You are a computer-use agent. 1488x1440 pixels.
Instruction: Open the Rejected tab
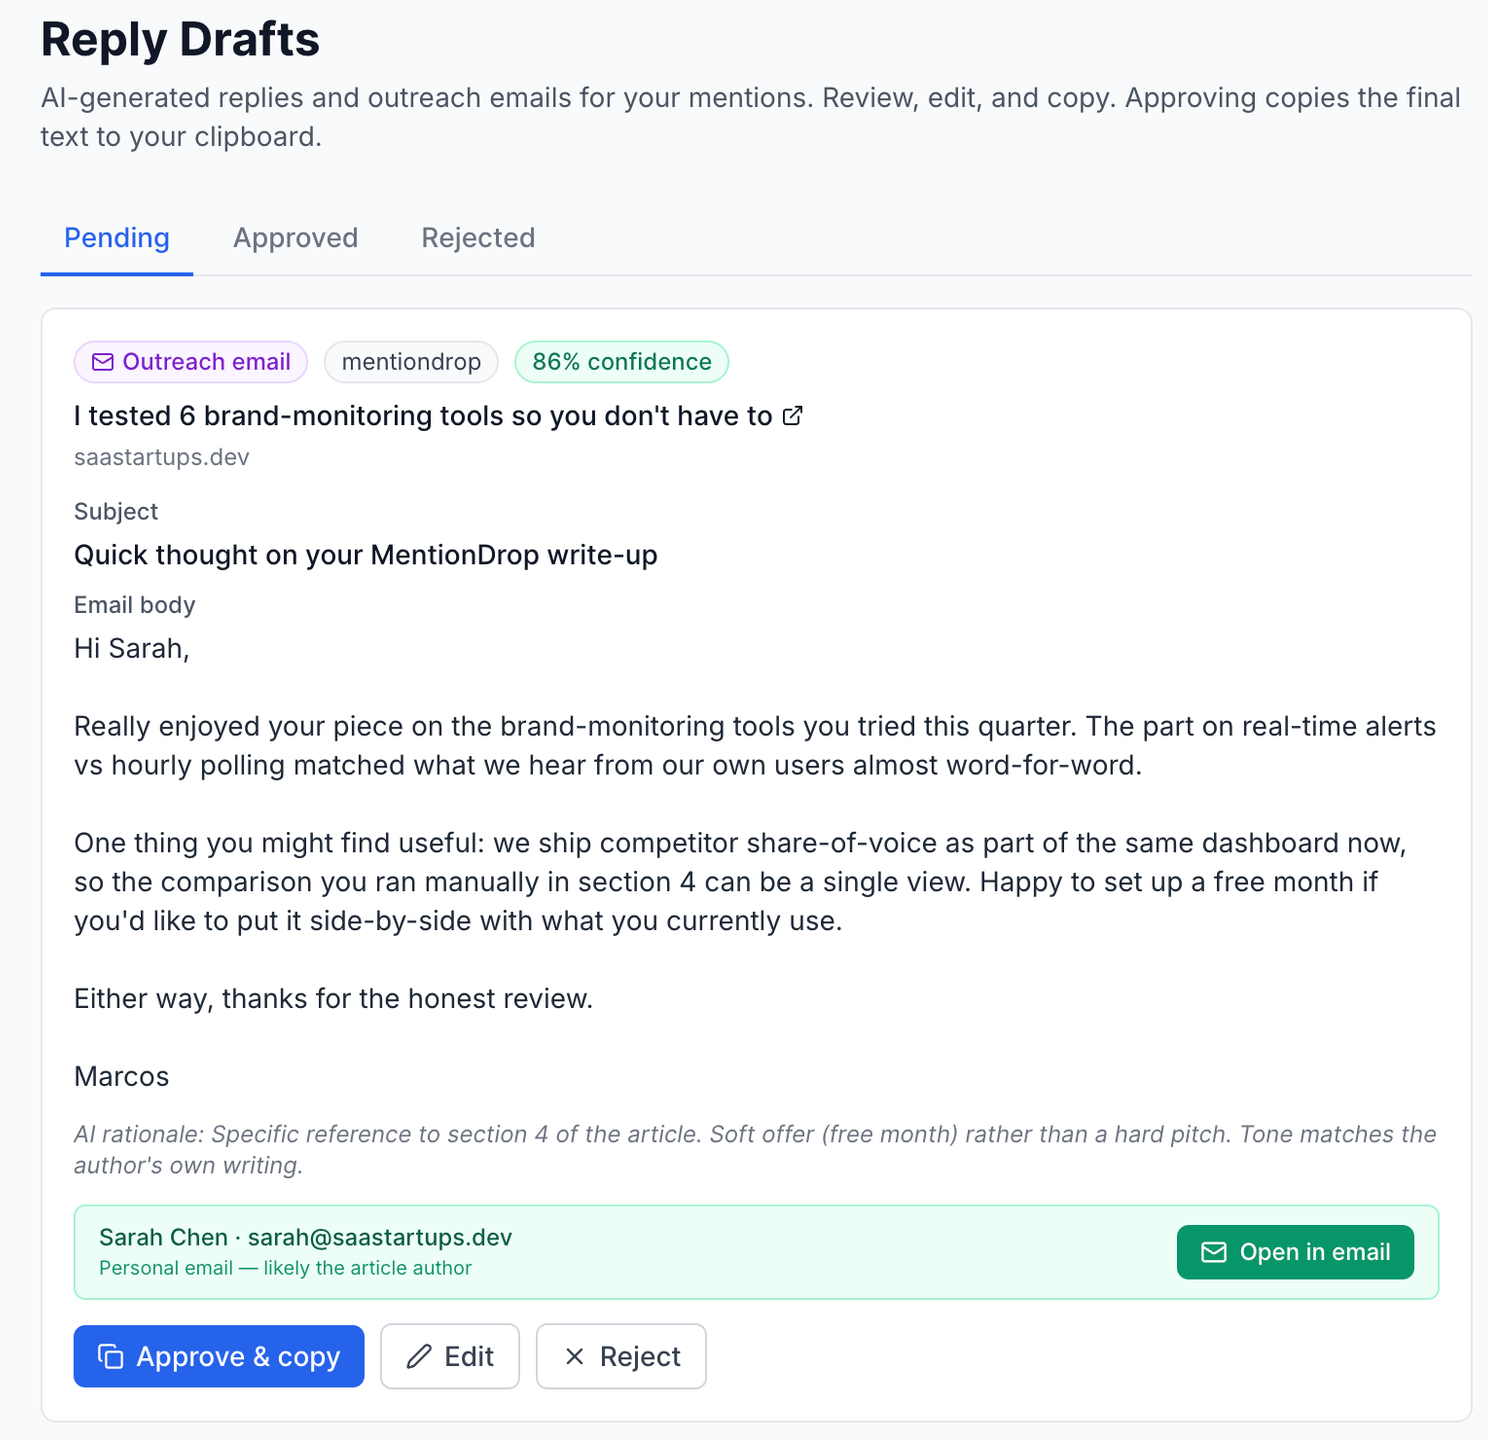478,238
